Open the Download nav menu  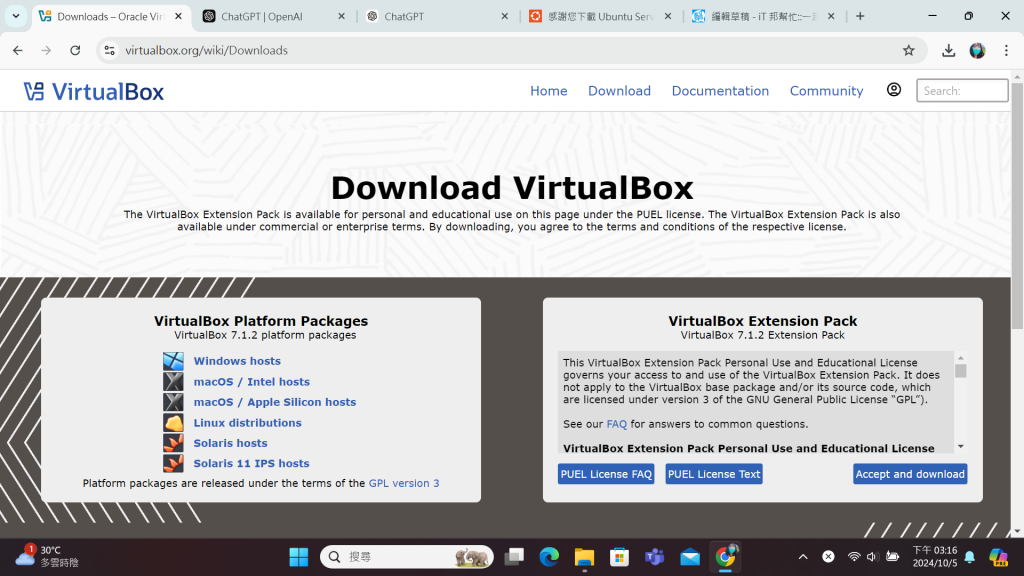click(619, 91)
